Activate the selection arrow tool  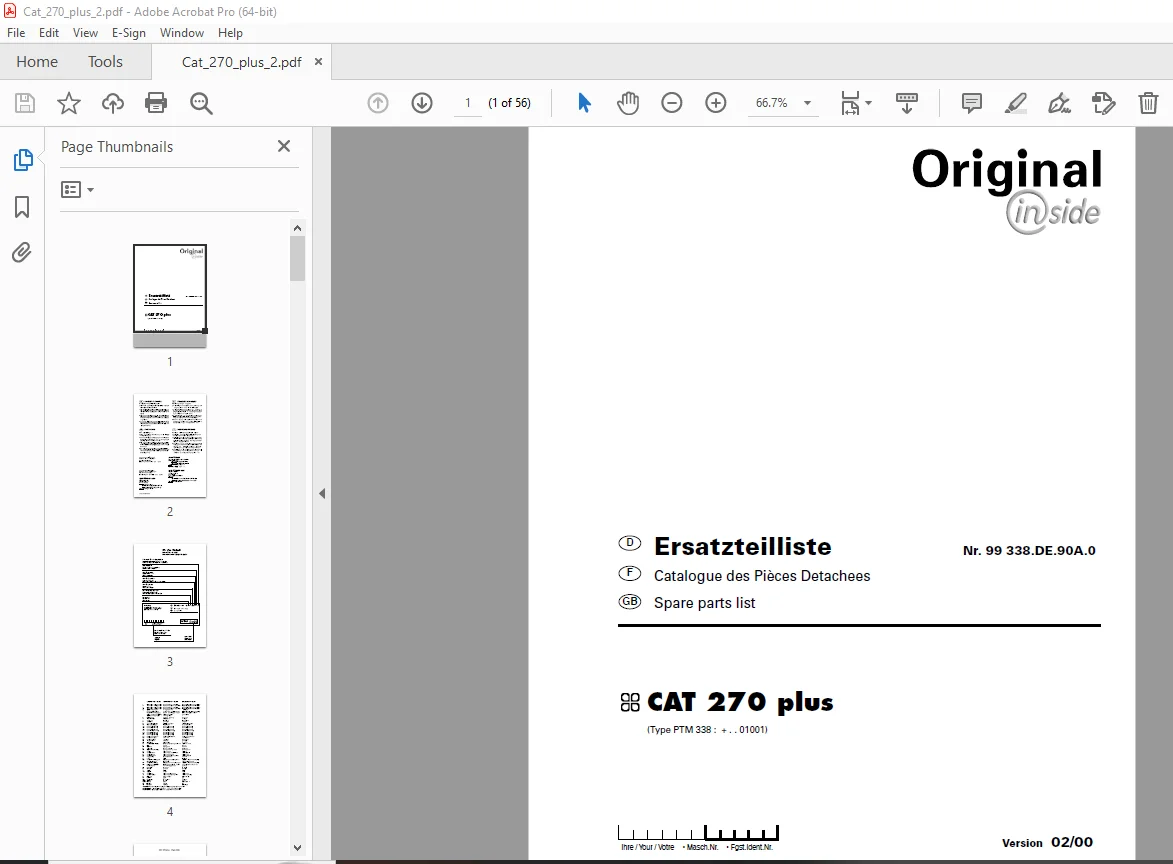point(584,103)
